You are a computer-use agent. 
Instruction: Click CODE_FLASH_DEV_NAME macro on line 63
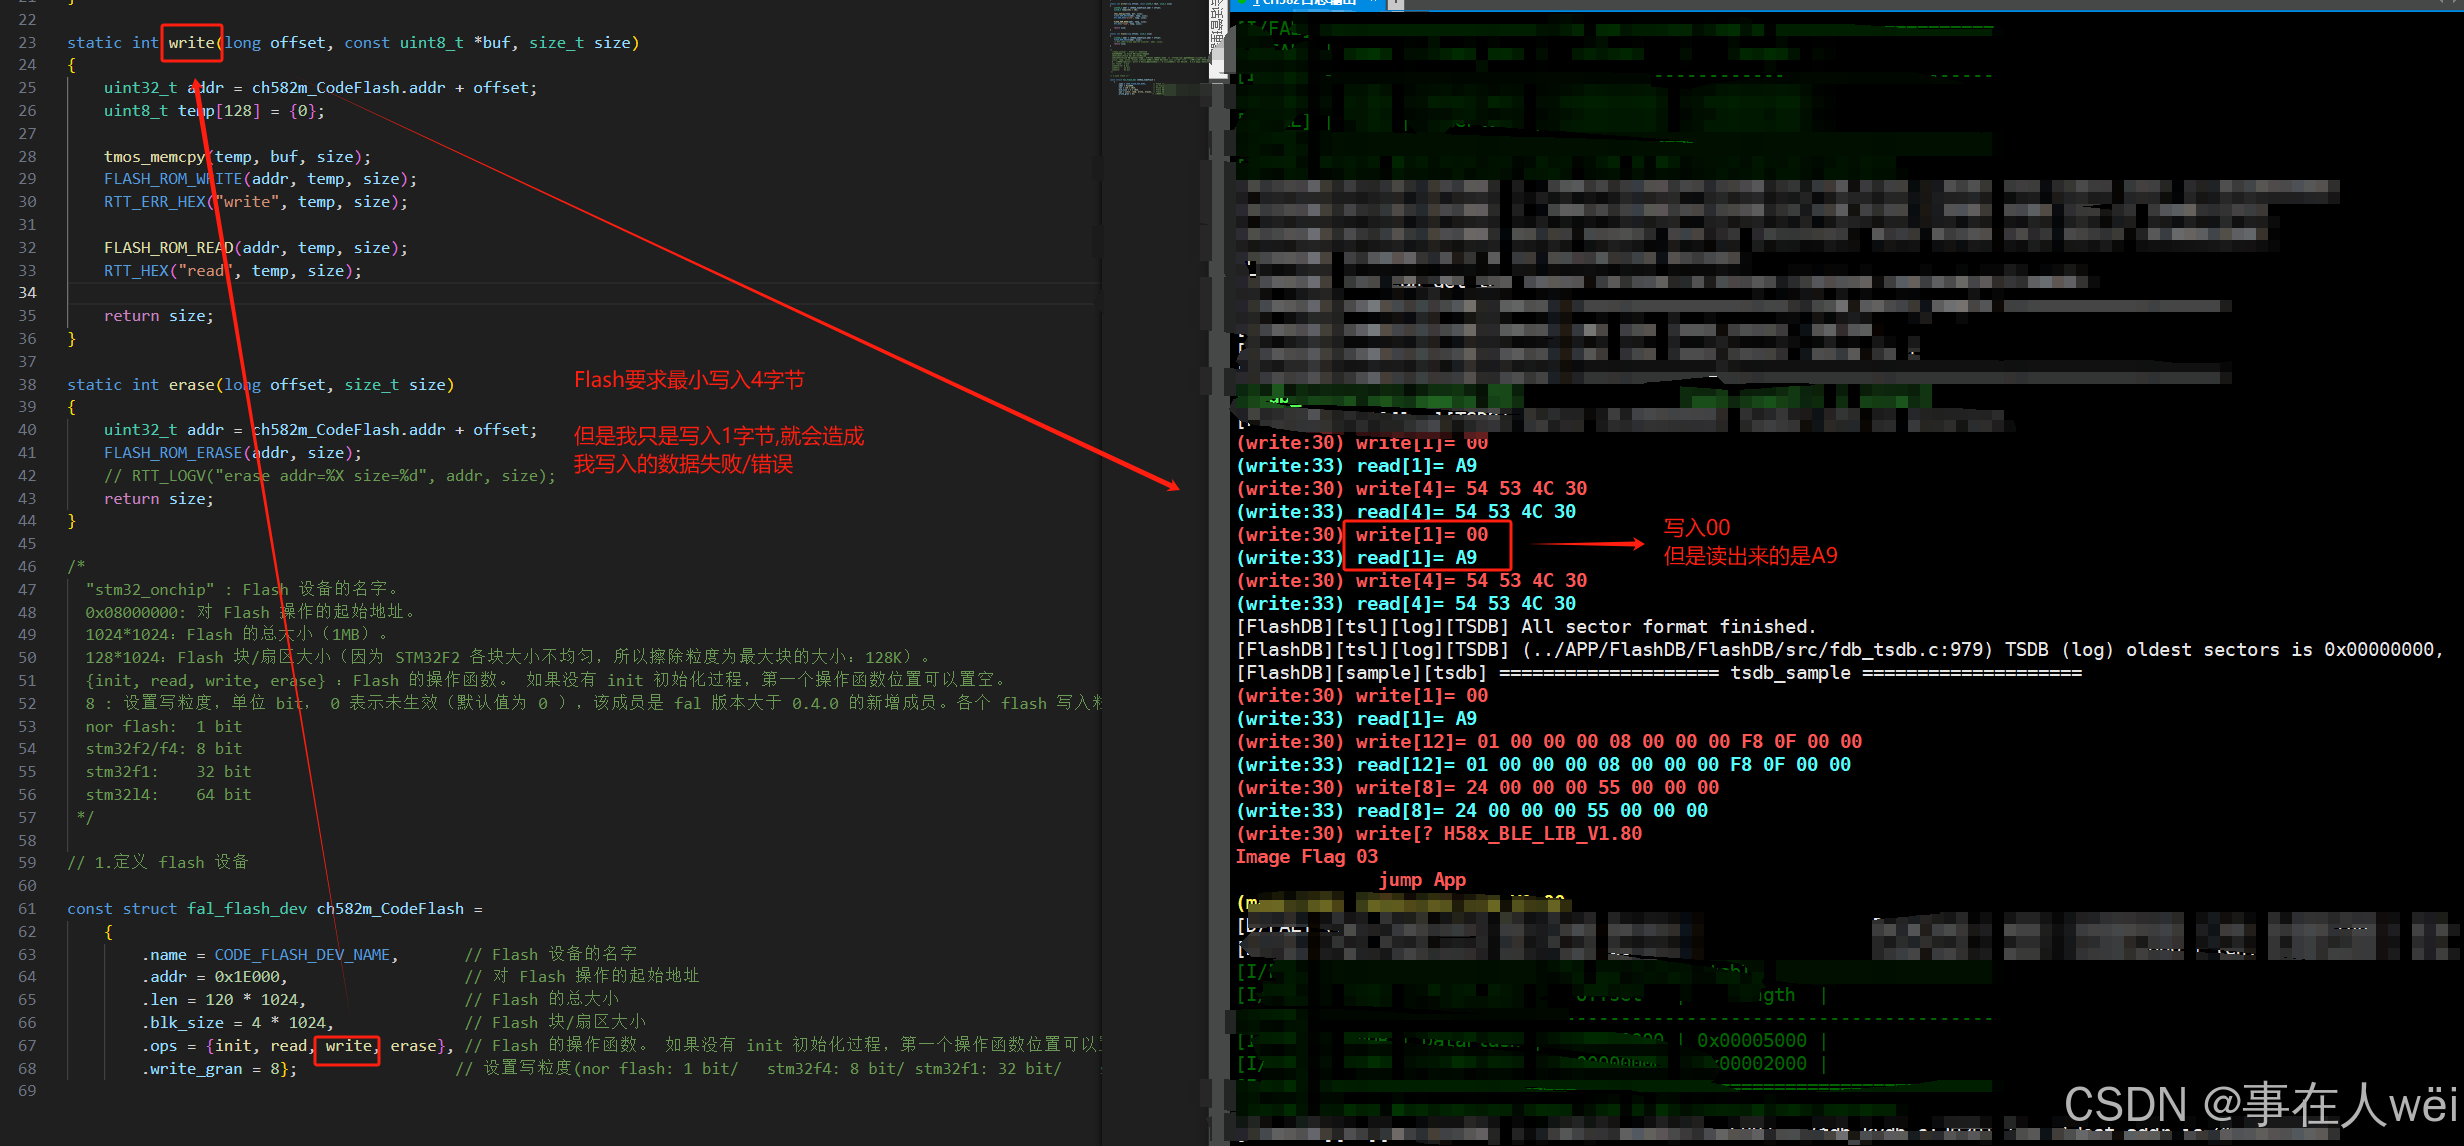(x=301, y=954)
